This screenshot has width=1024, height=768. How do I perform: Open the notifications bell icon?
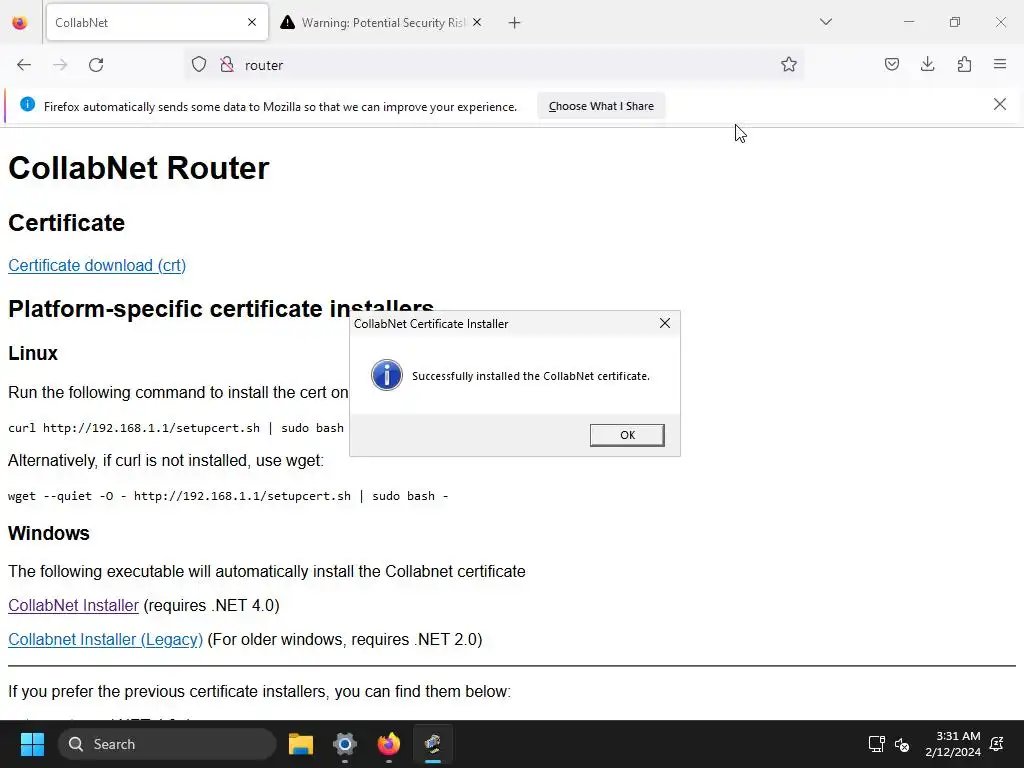997,744
